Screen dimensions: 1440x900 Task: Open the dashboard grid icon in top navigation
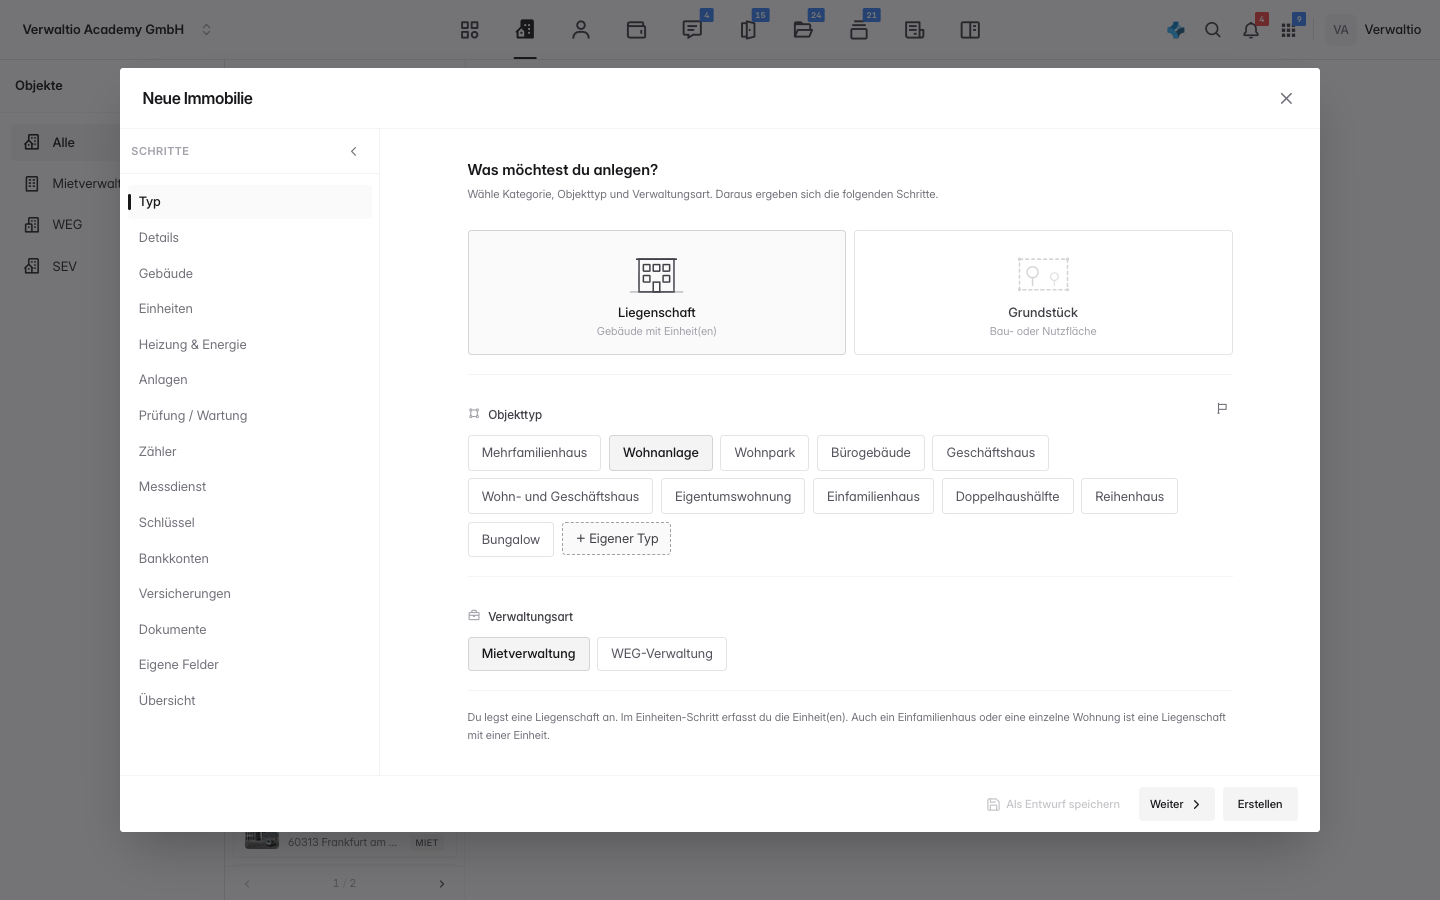click(469, 30)
